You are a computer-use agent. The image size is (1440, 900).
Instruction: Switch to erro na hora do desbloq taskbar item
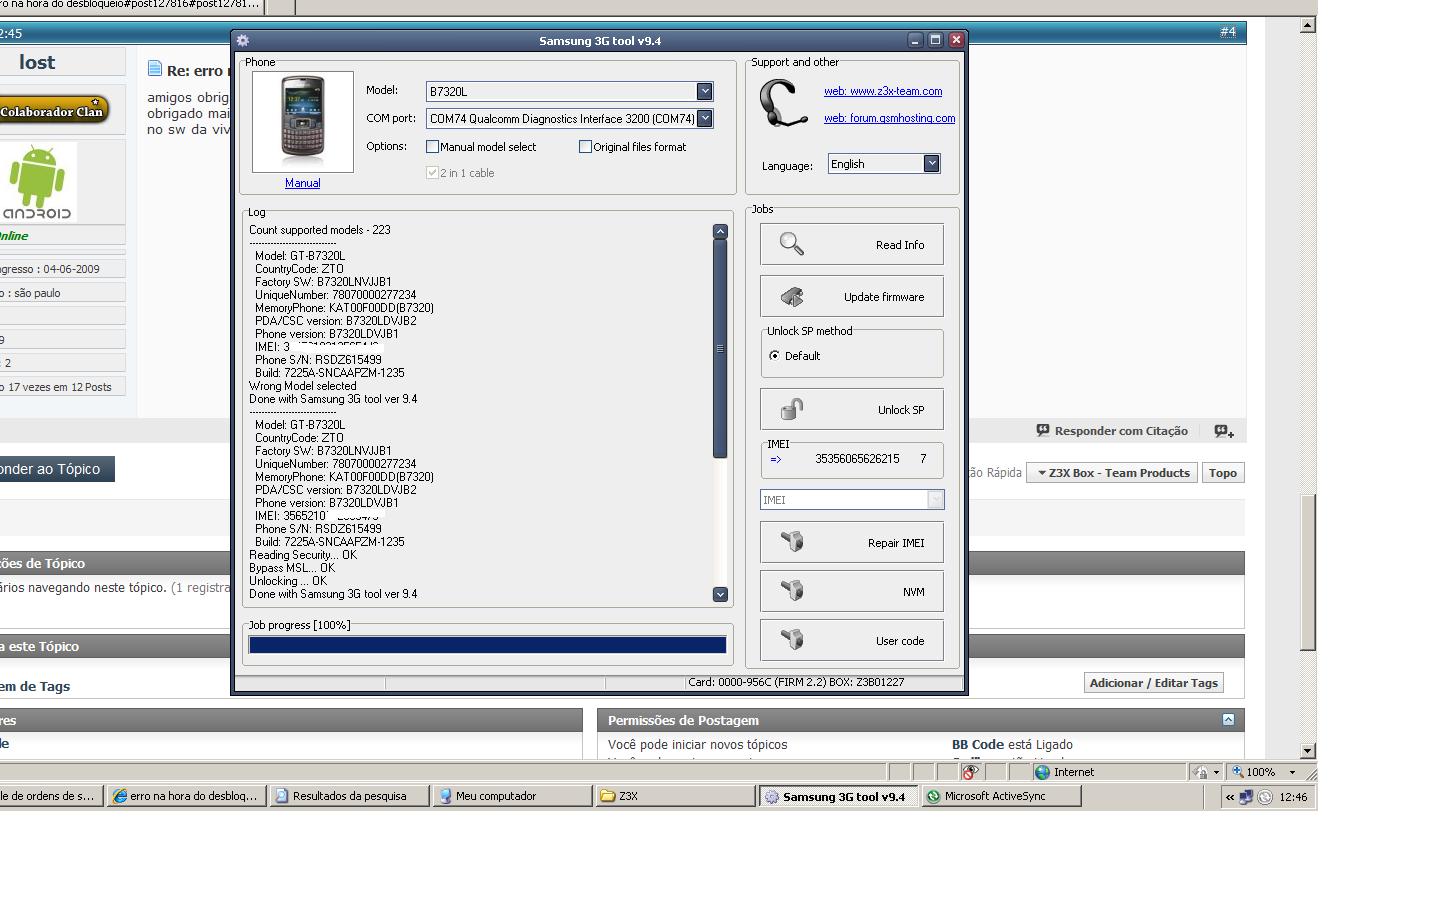[187, 796]
